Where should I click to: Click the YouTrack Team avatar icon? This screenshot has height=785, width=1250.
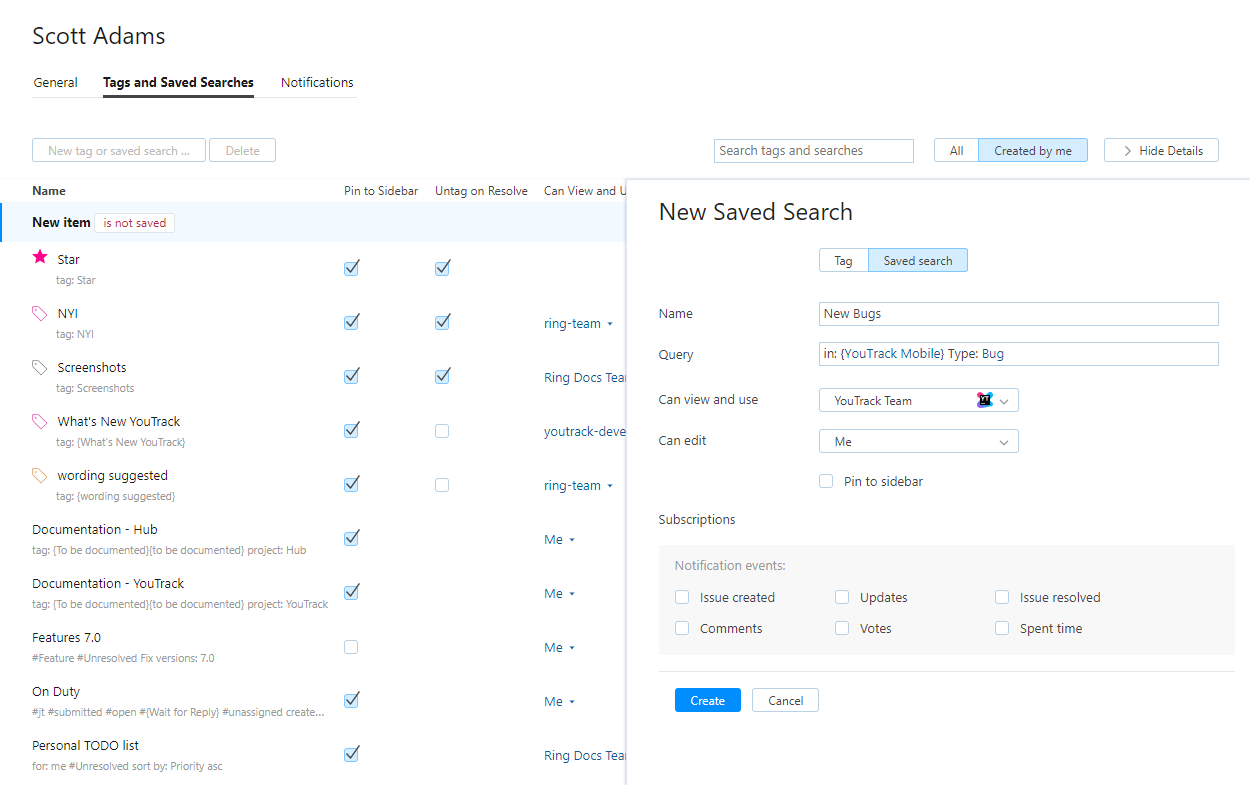pos(984,400)
